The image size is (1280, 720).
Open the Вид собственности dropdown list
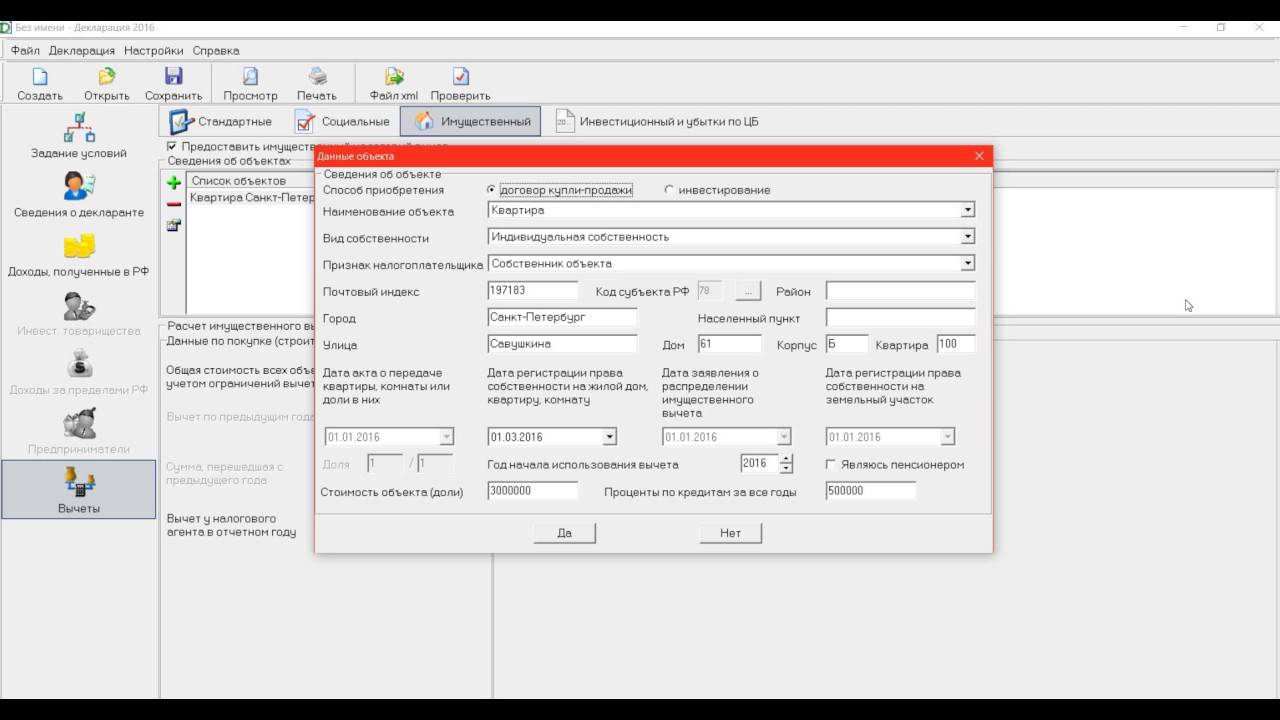[x=967, y=237]
